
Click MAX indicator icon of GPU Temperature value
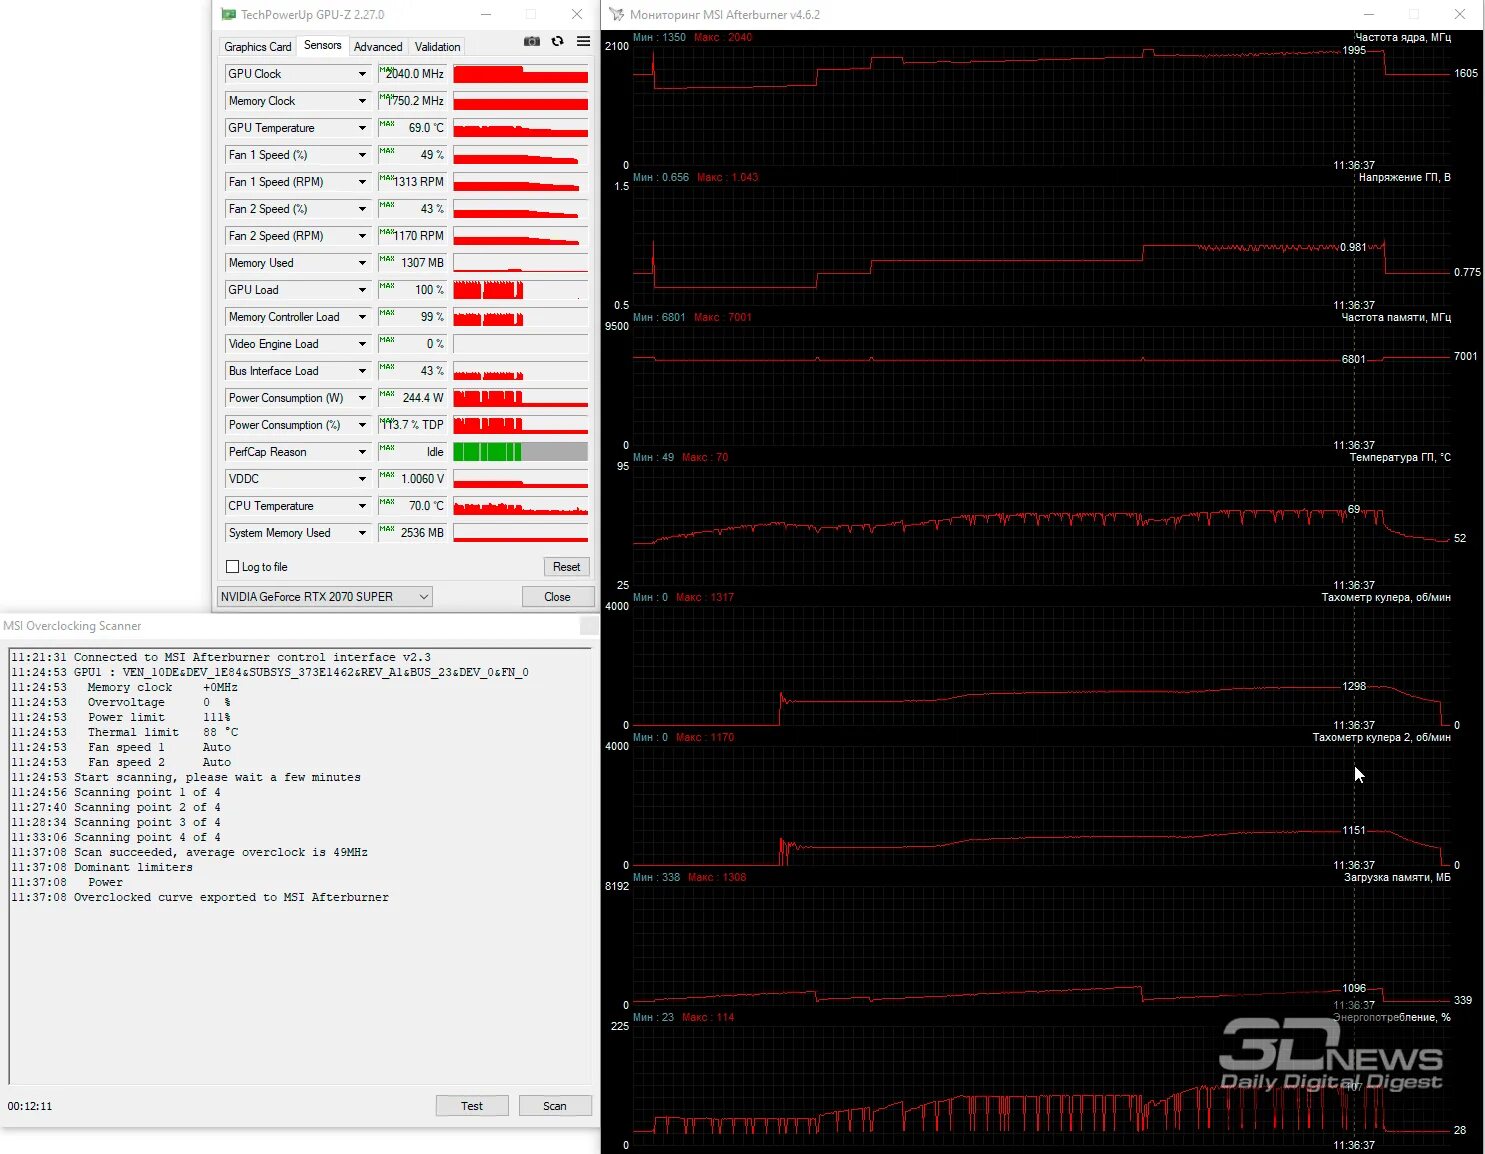387,123
